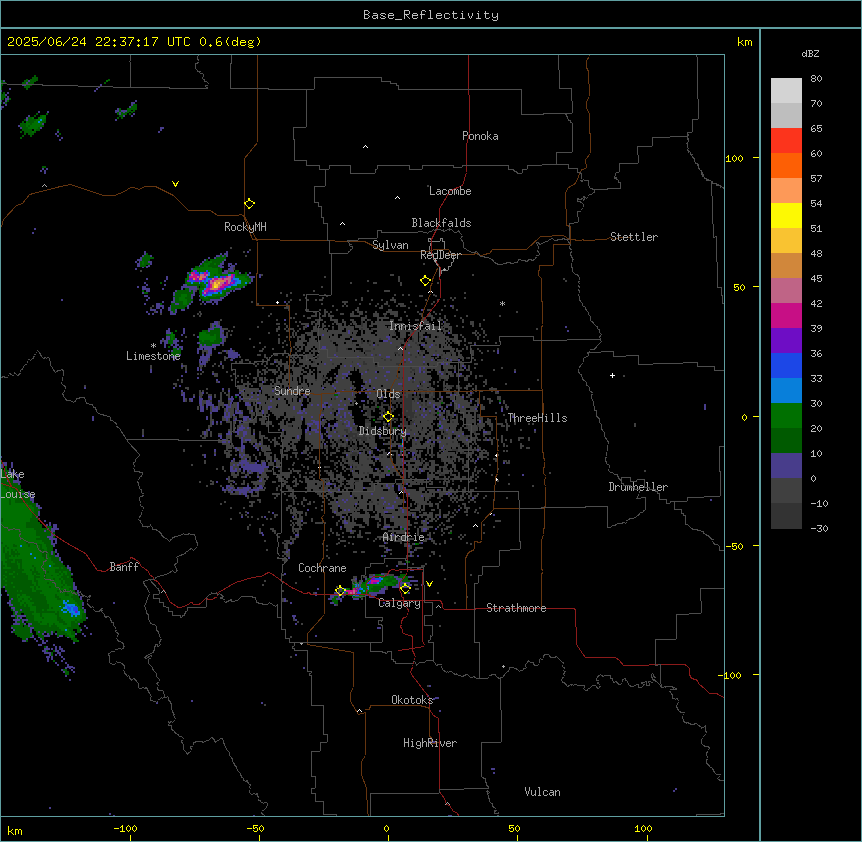Select the HighRiver city label
Screen dimensions: 862x842
pyautogui.click(x=430, y=743)
